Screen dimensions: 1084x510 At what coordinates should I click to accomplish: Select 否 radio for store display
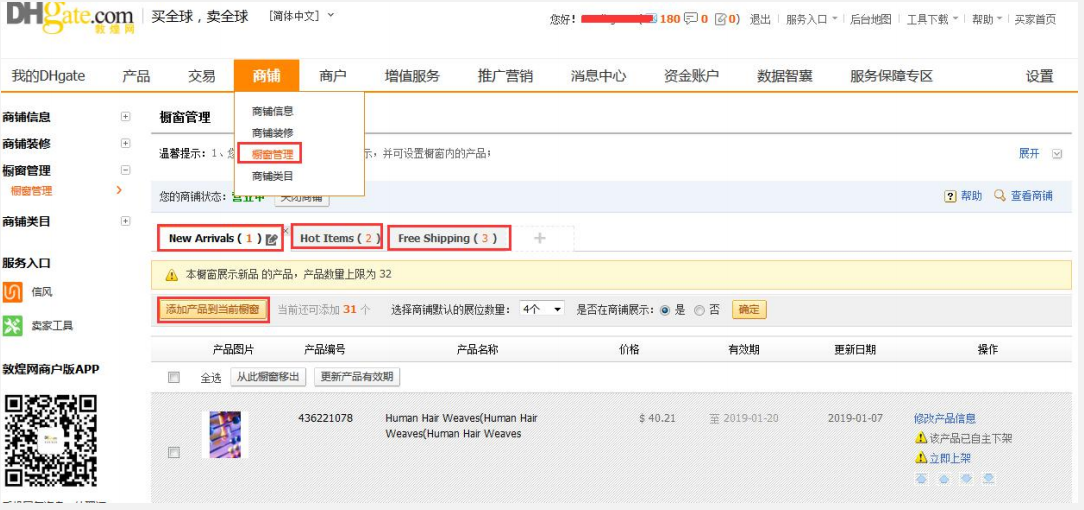click(699, 310)
